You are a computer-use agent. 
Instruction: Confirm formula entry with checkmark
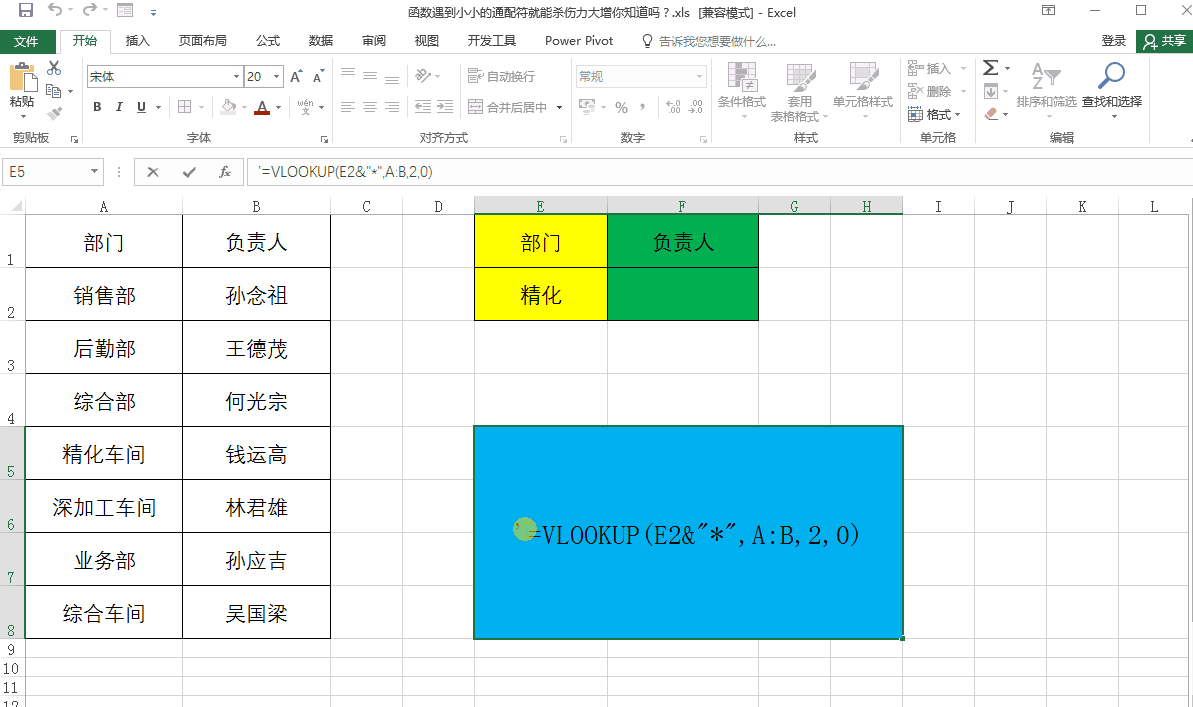point(189,172)
